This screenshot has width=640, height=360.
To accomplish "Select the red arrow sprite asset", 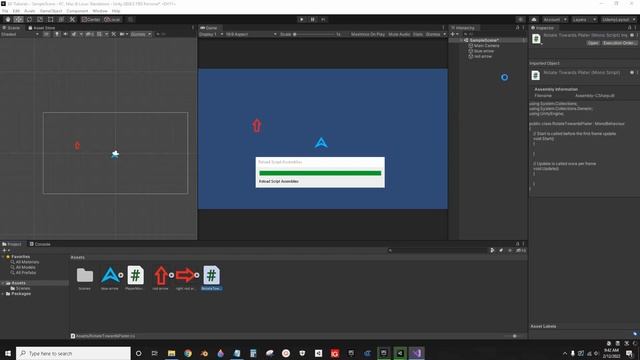I will (161, 275).
